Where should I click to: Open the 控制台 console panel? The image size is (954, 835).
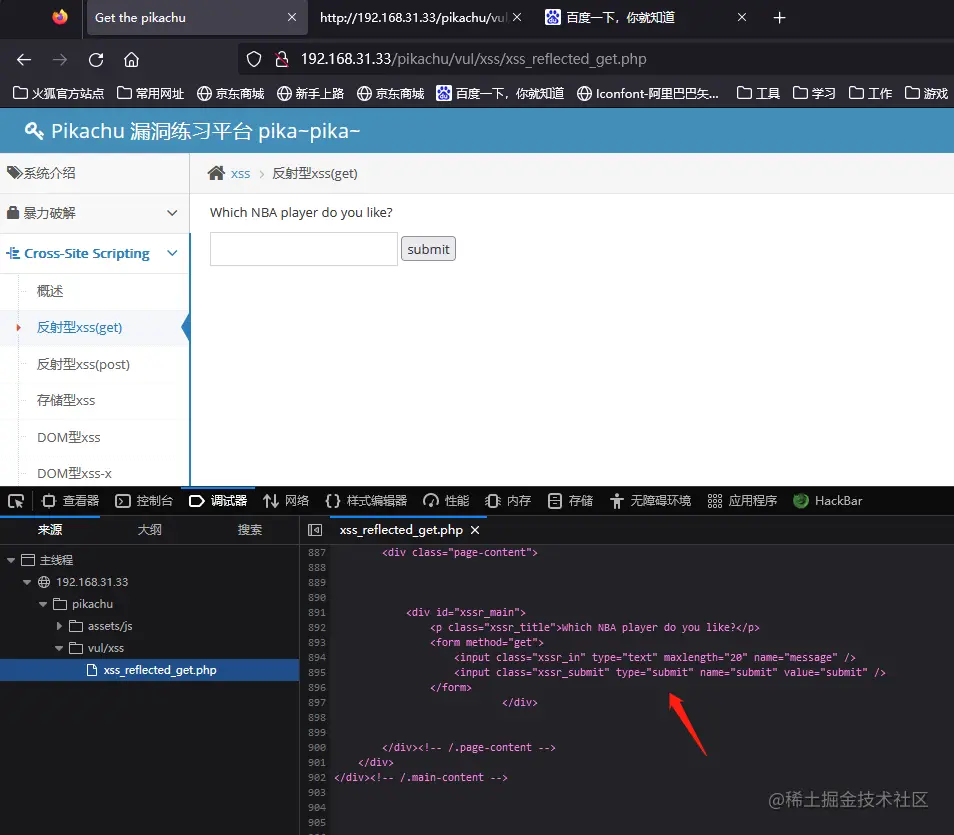[144, 501]
